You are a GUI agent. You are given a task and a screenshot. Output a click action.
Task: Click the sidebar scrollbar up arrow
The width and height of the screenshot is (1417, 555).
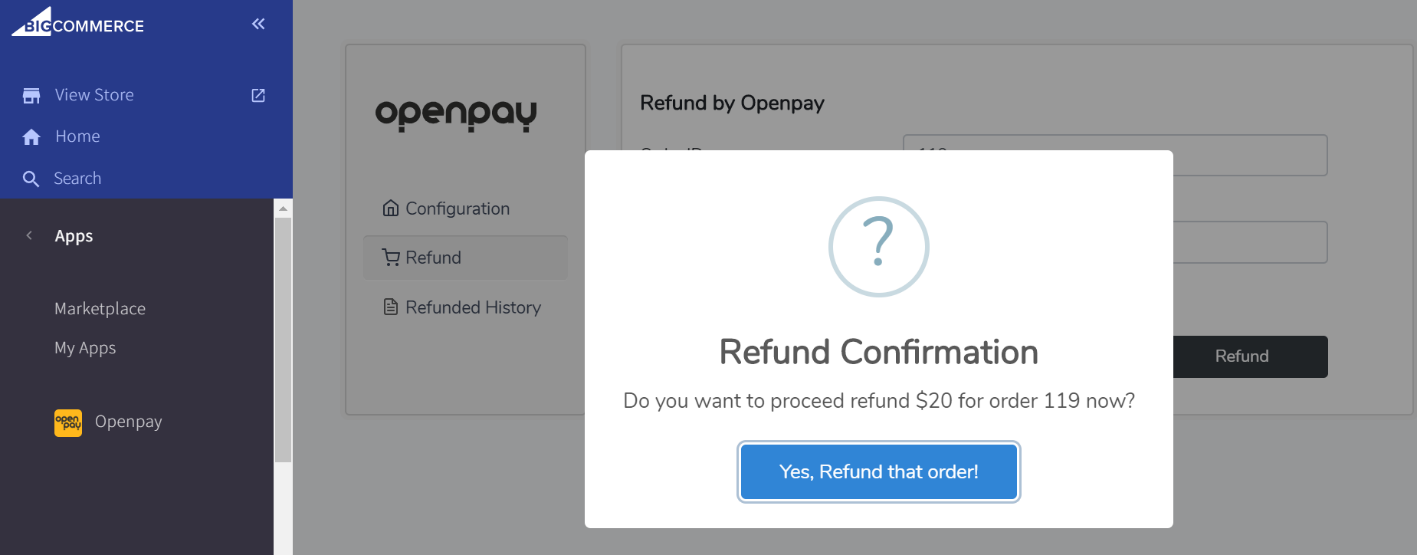(283, 208)
